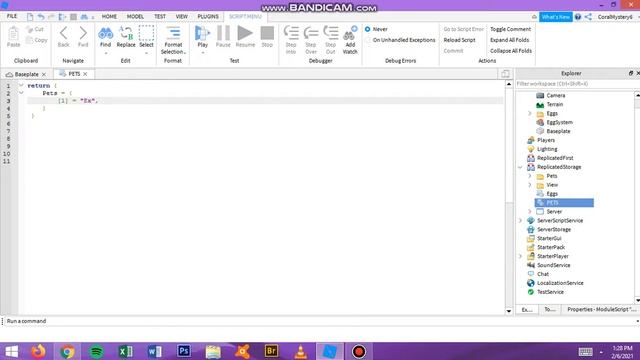Image resolution: width=640 pixels, height=360 pixels.
Task: Collapse code fold on line 1
Action: [x=21, y=86]
